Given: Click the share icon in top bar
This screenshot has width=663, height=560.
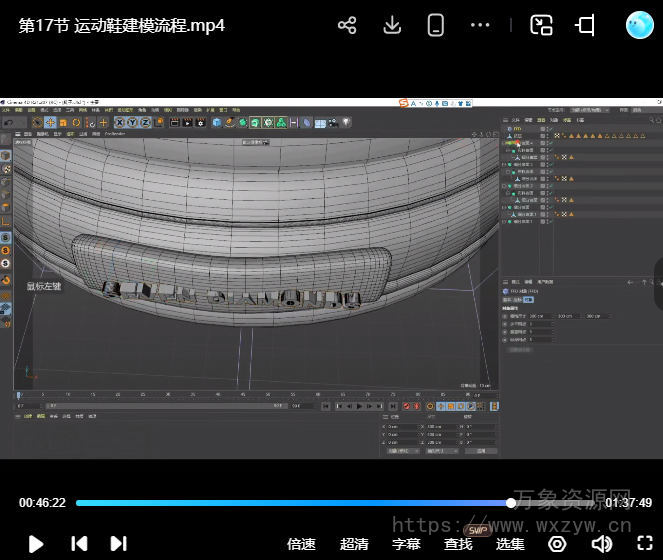Looking at the screenshot, I should 347,25.
